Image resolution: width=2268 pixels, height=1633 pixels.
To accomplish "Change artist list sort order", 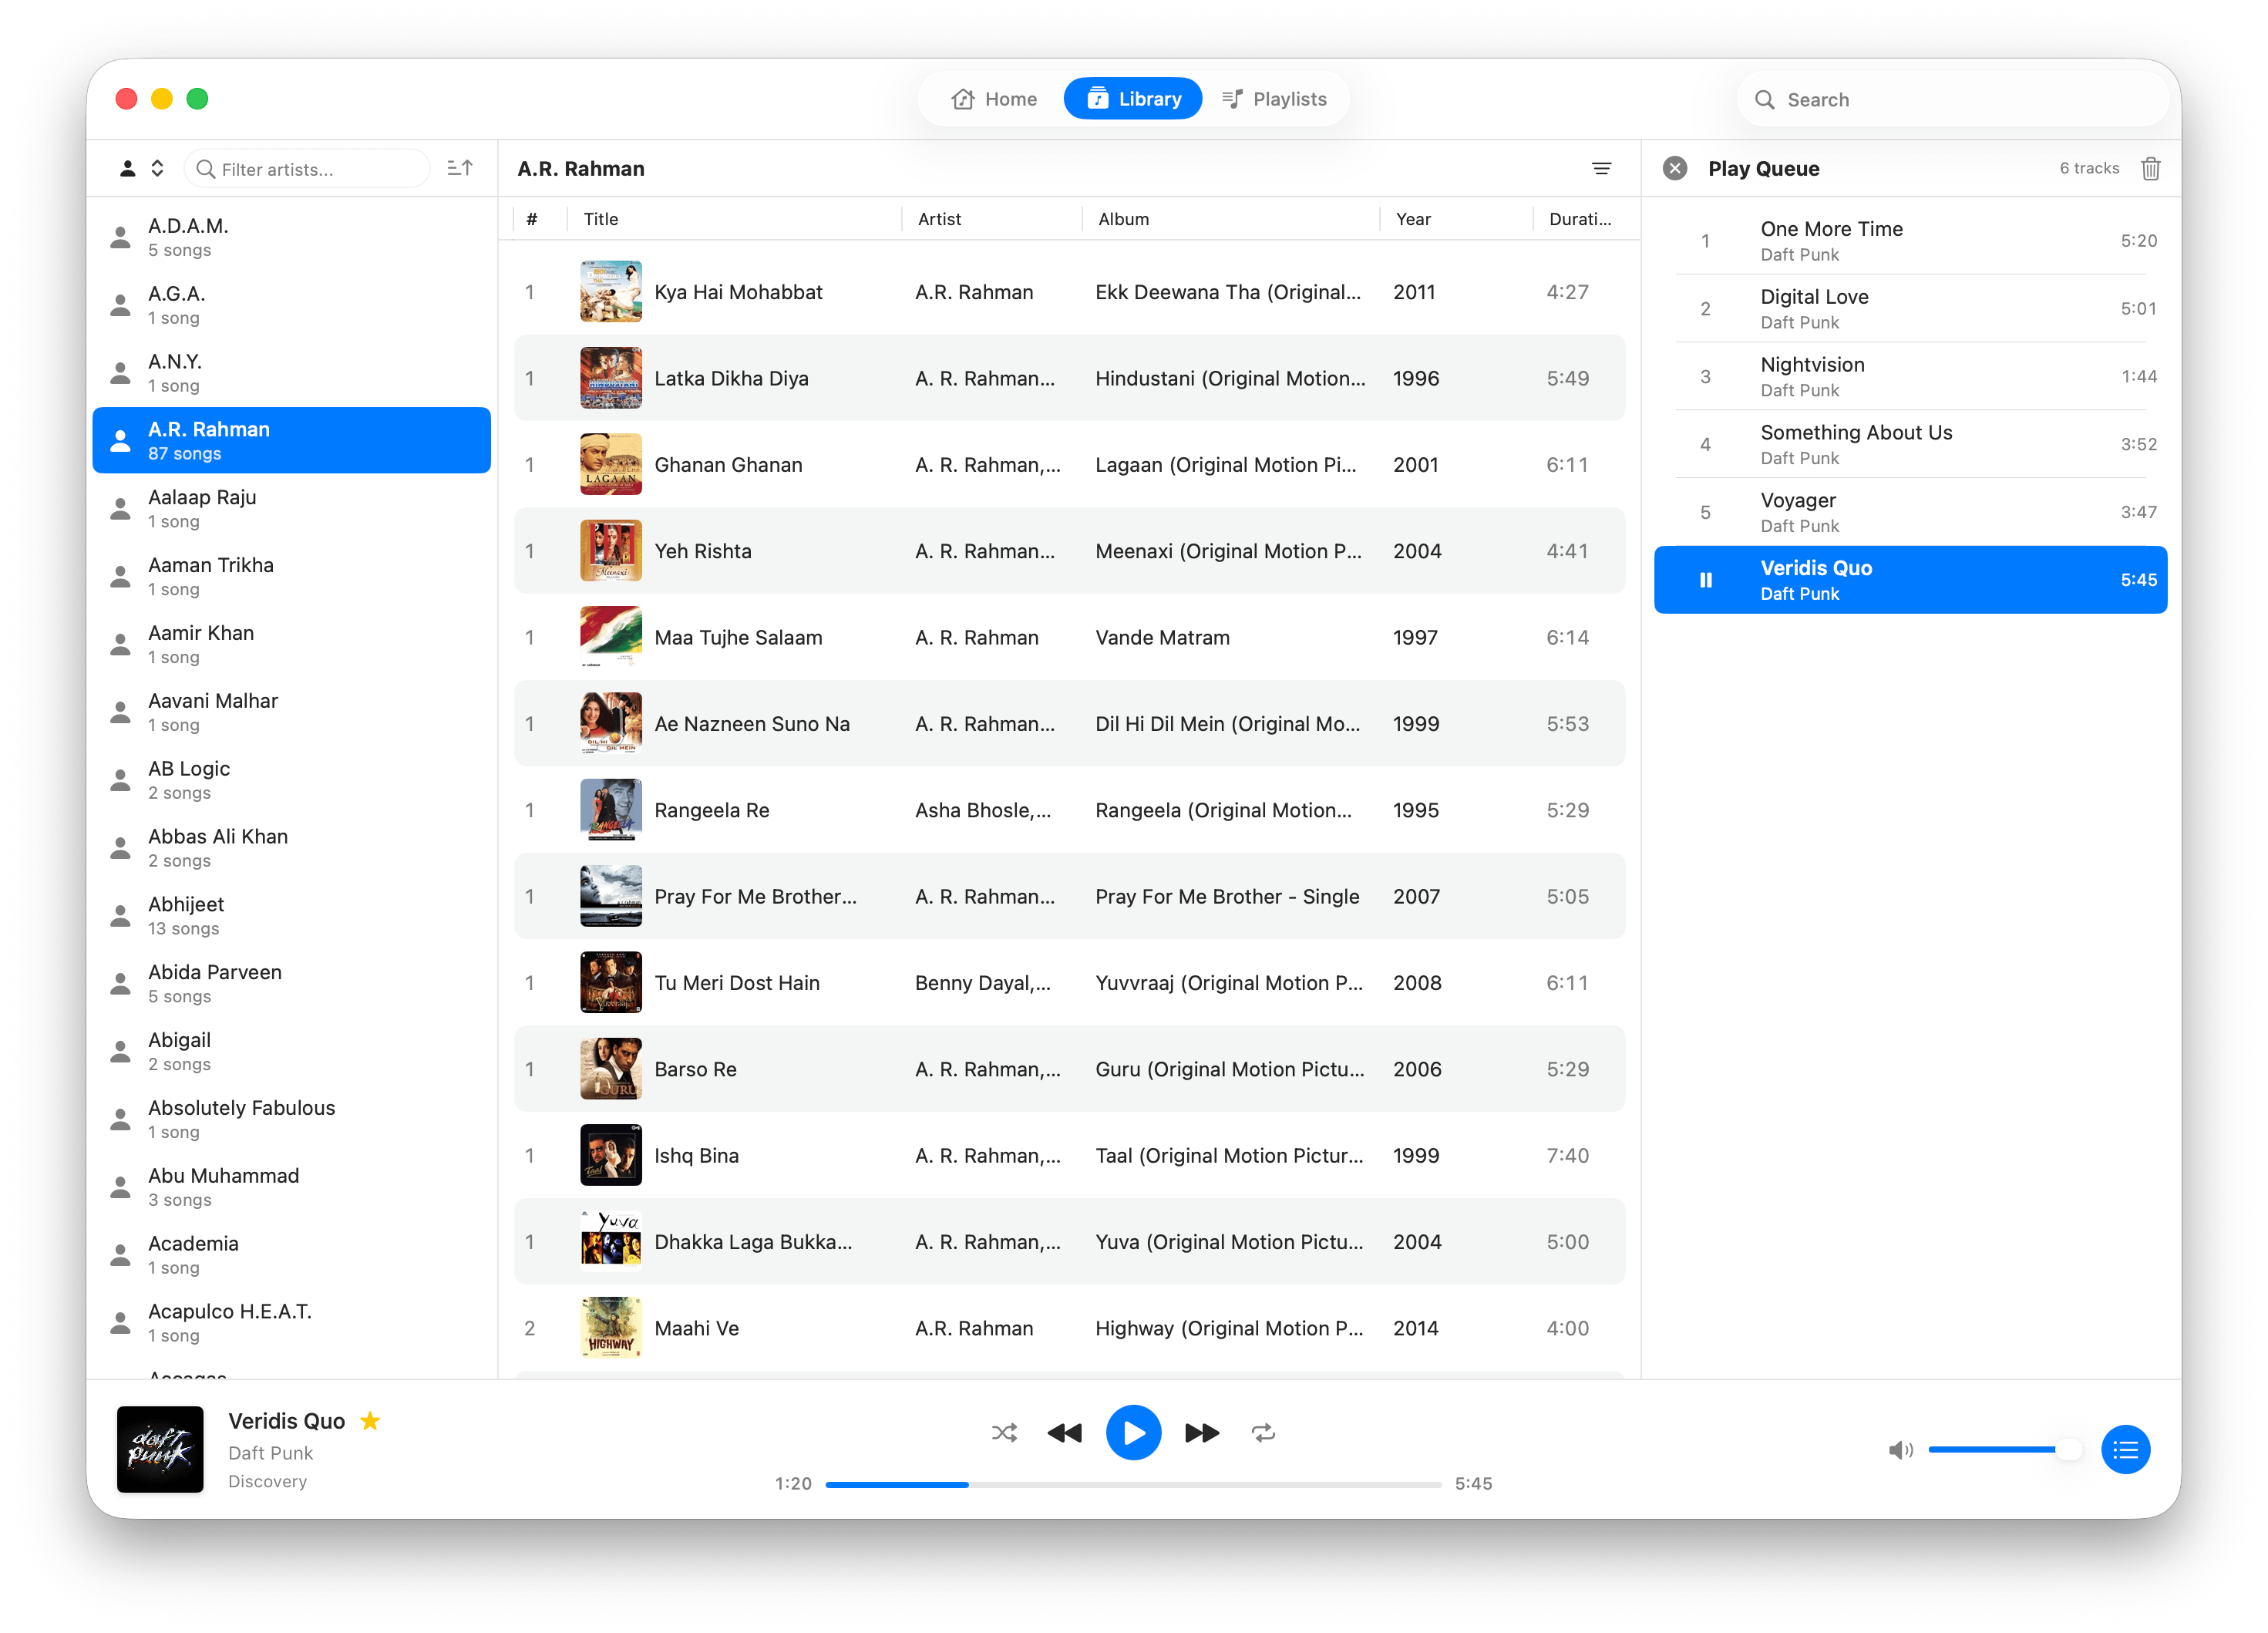I will pyautogui.click(x=460, y=168).
